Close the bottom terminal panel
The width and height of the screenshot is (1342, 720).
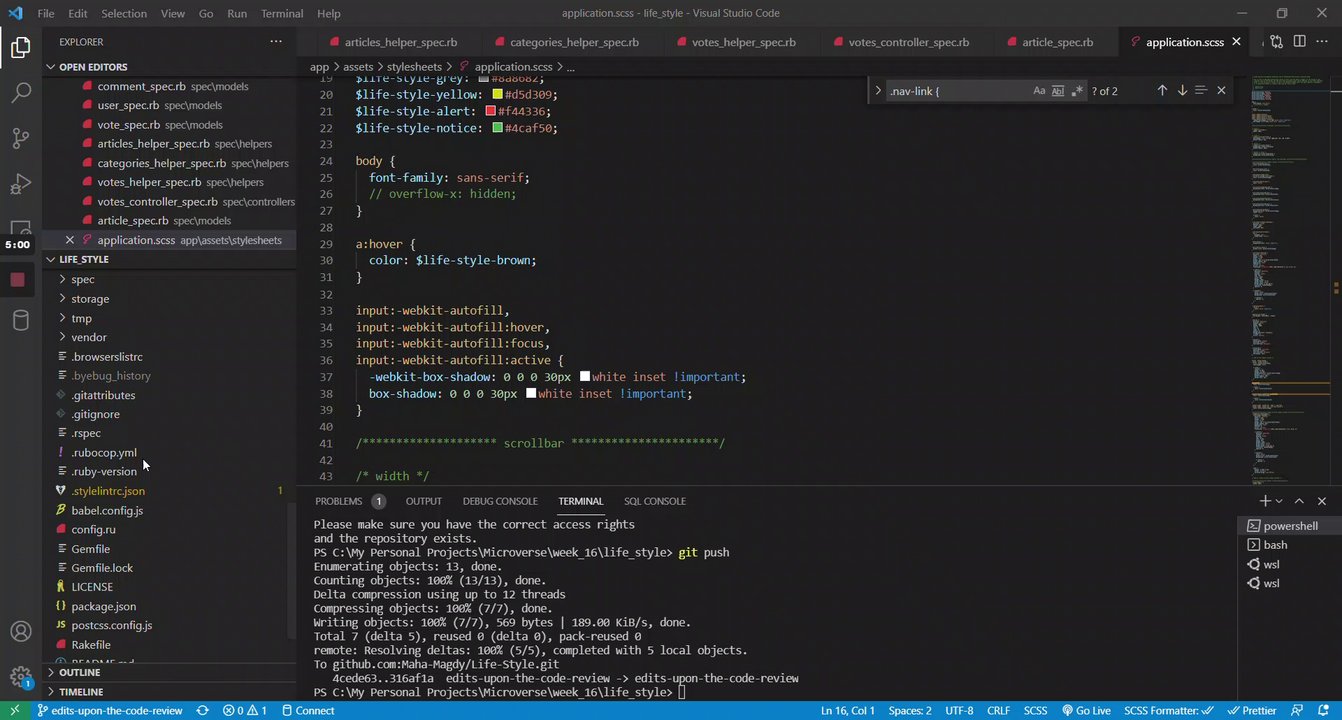point(1322,501)
